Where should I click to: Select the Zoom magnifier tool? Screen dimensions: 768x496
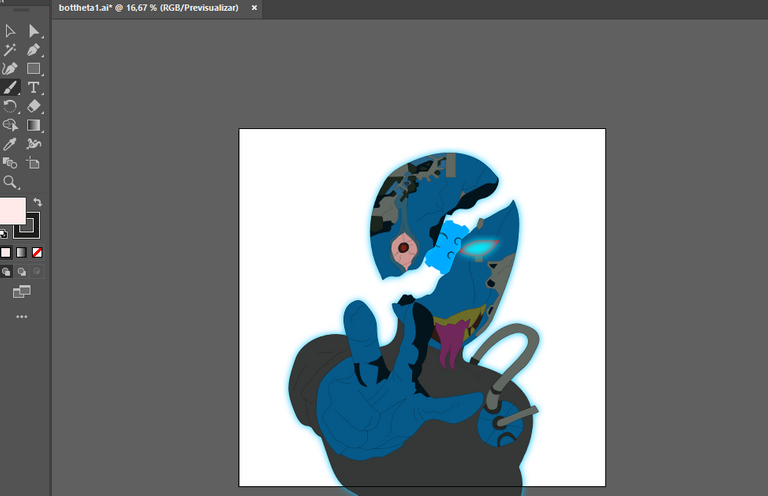coord(10,182)
